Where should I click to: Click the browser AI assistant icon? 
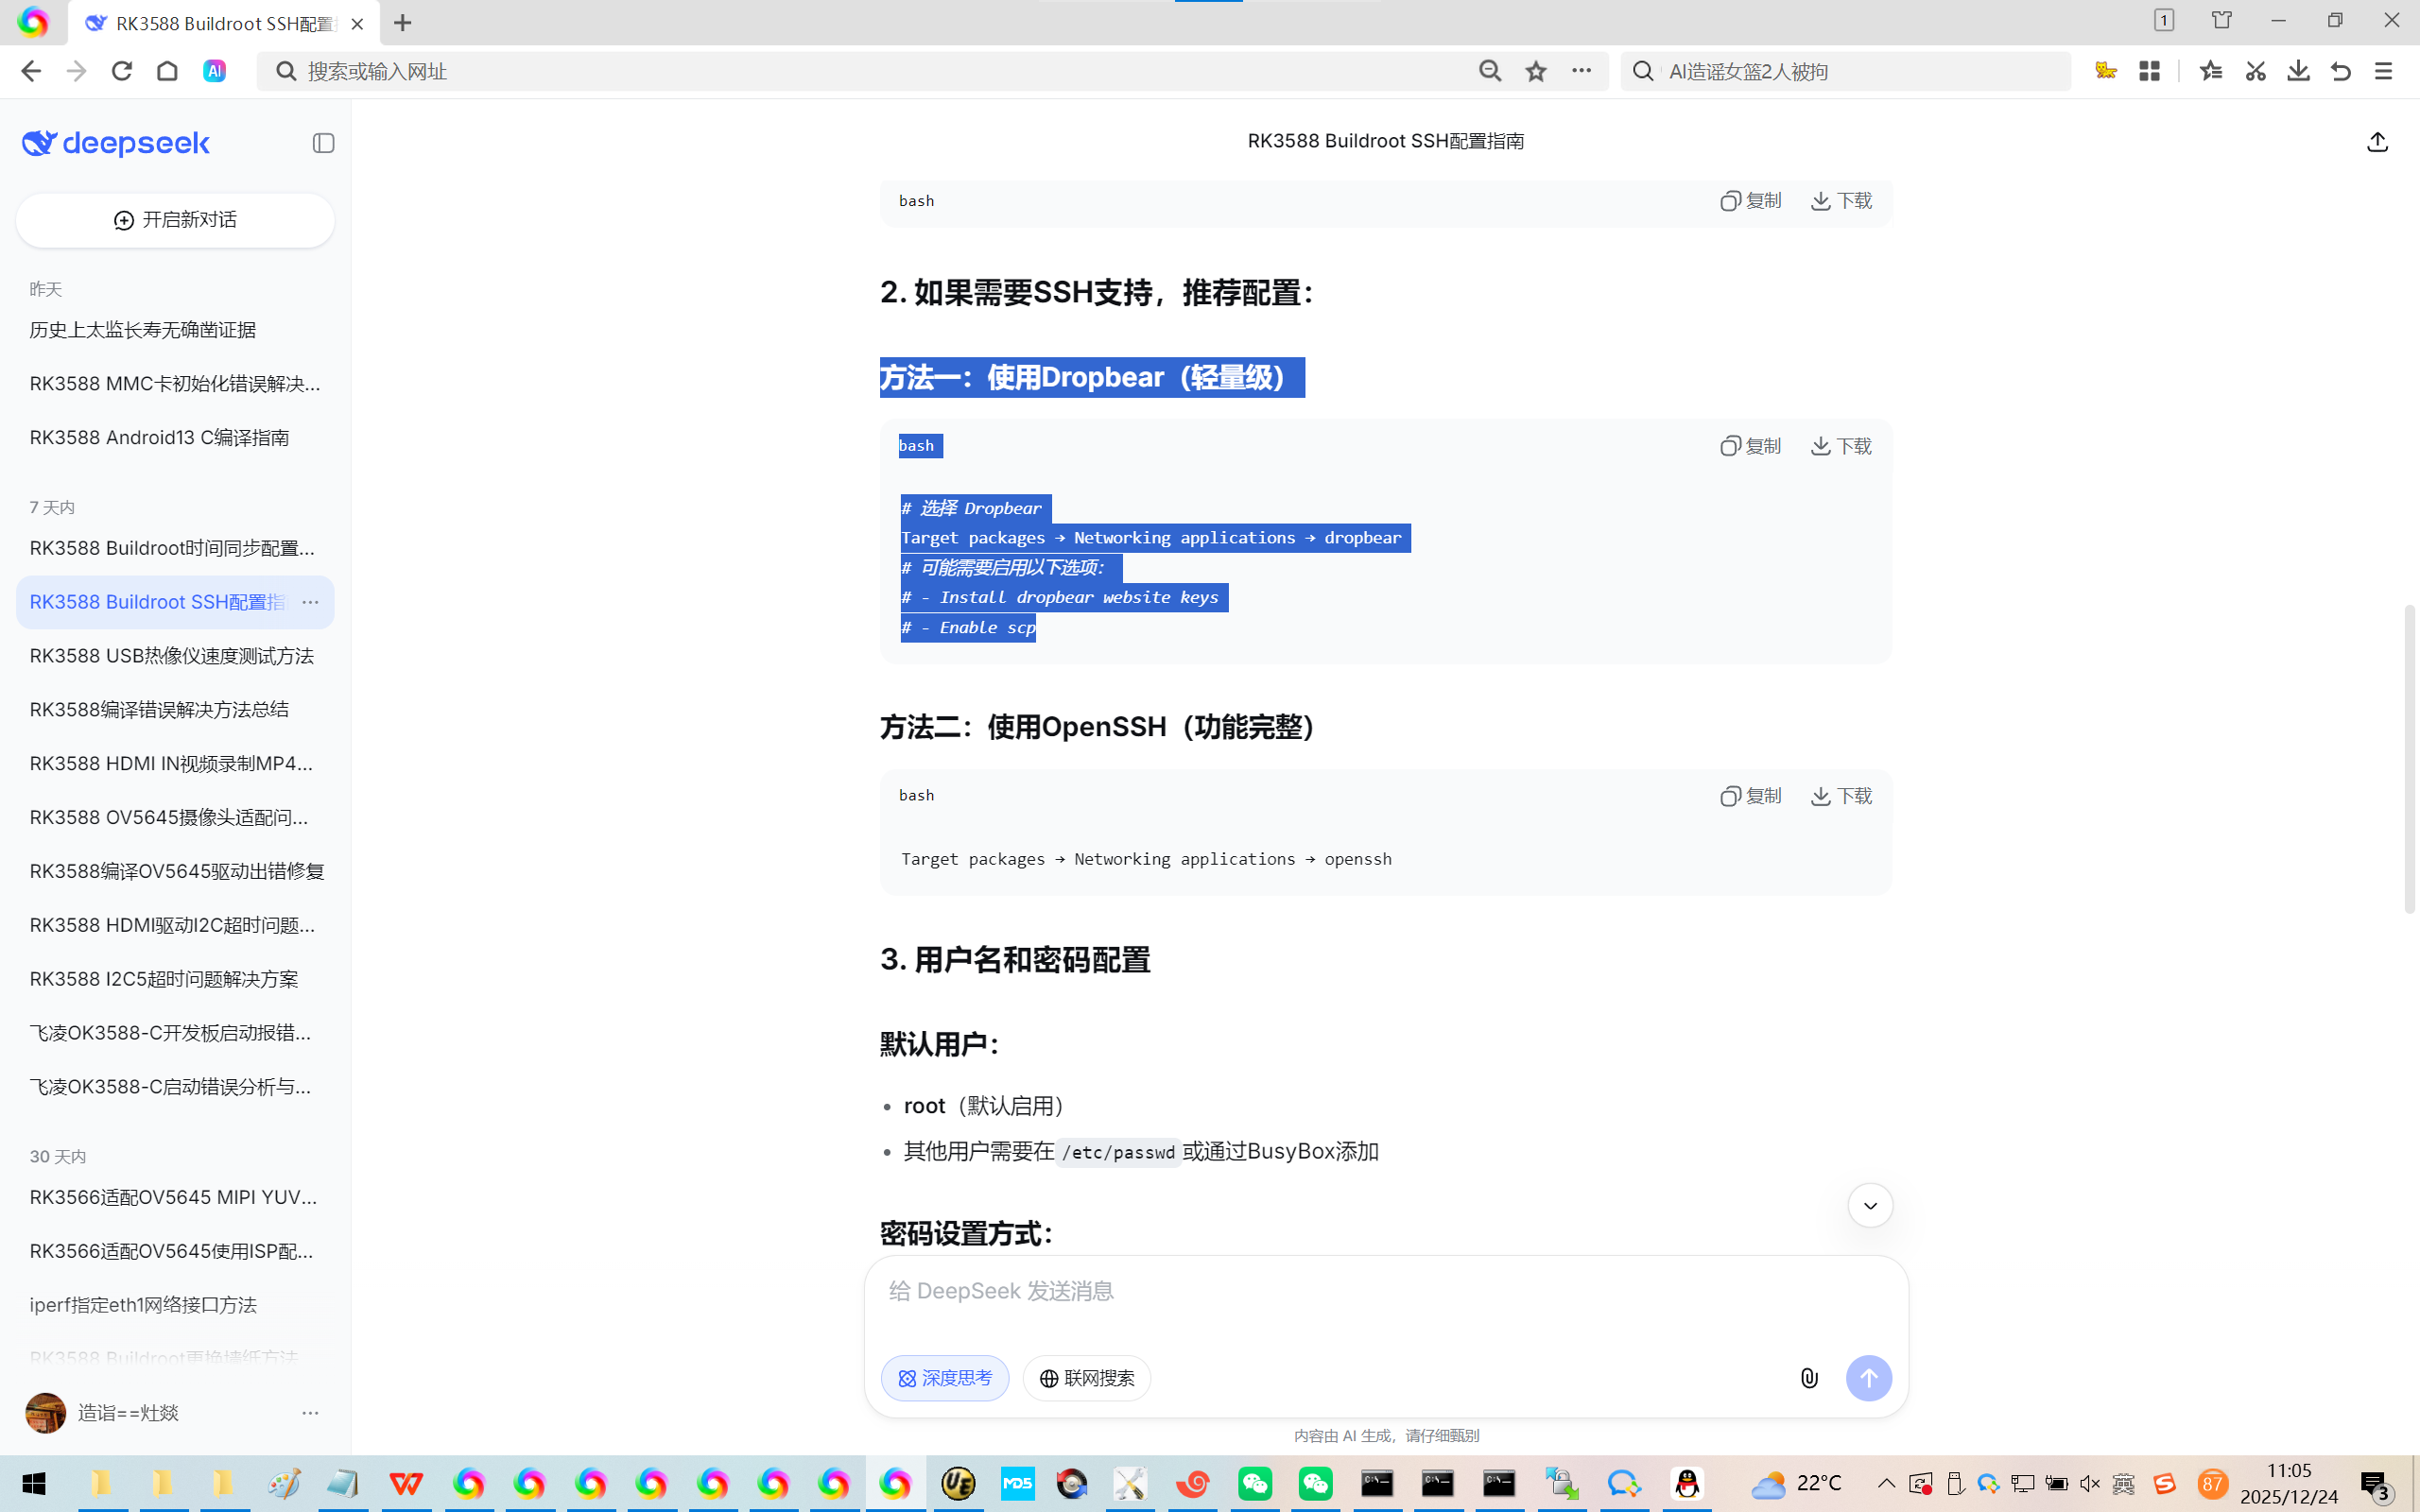214,71
